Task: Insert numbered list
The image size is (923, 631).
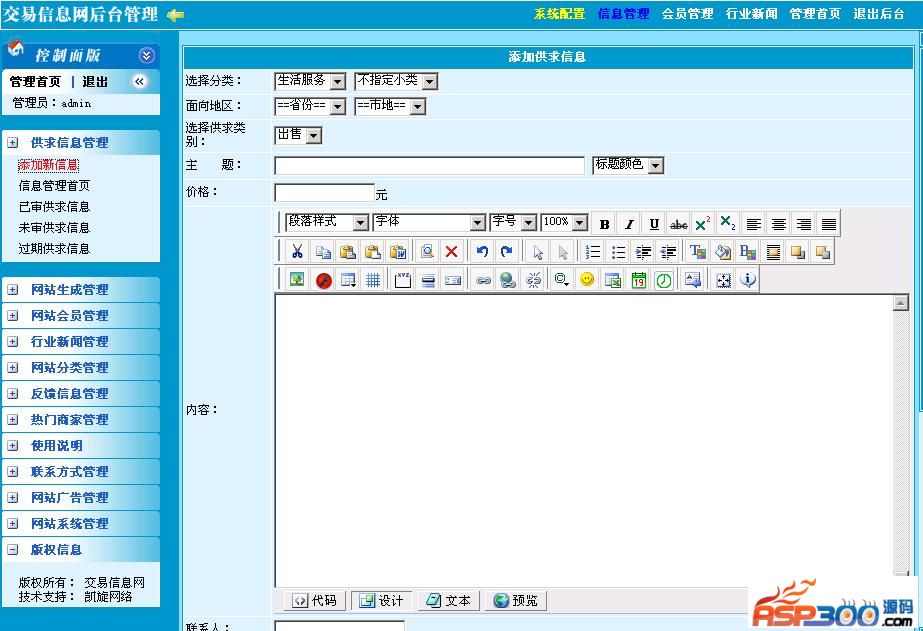Action: coord(593,252)
